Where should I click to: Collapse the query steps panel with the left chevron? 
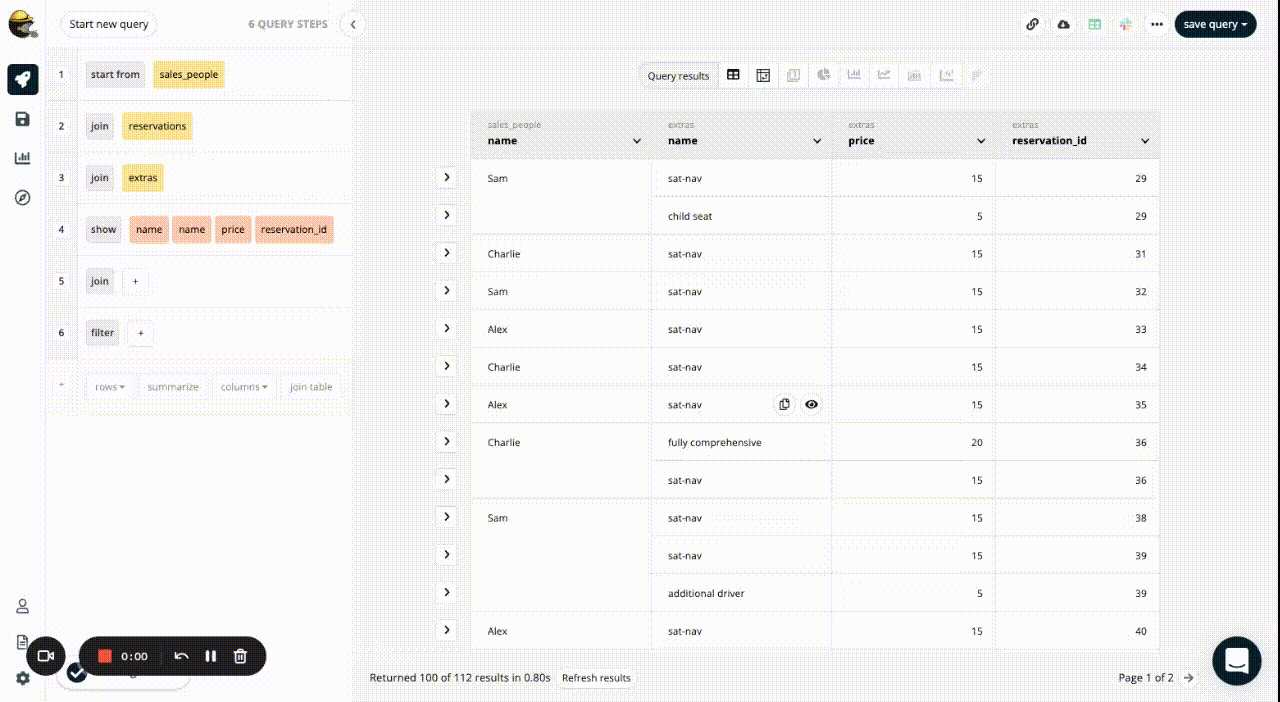pyautogui.click(x=352, y=25)
